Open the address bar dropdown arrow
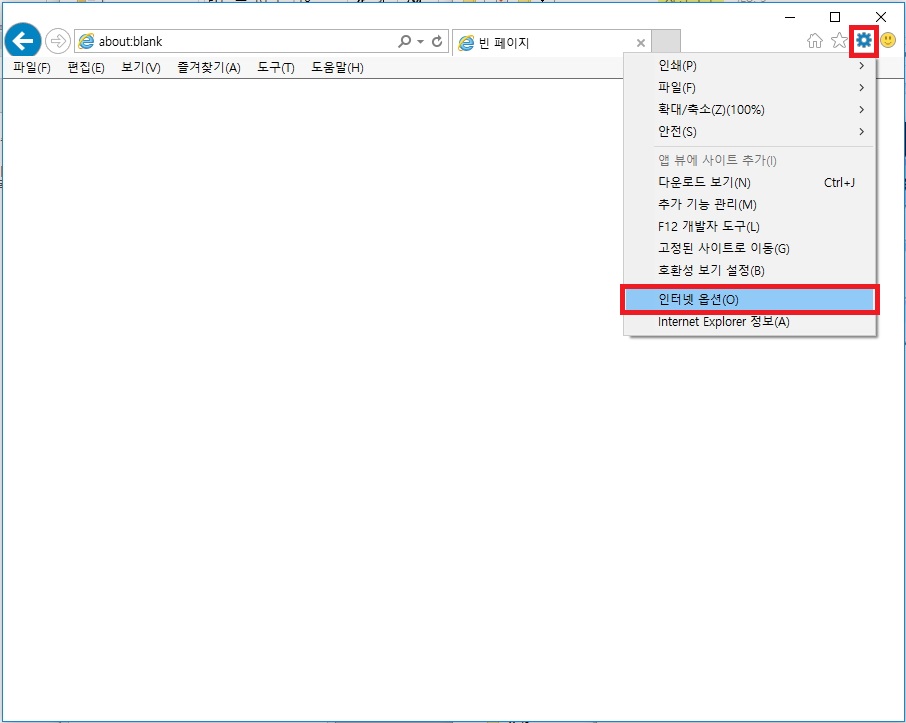 [421, 42]
